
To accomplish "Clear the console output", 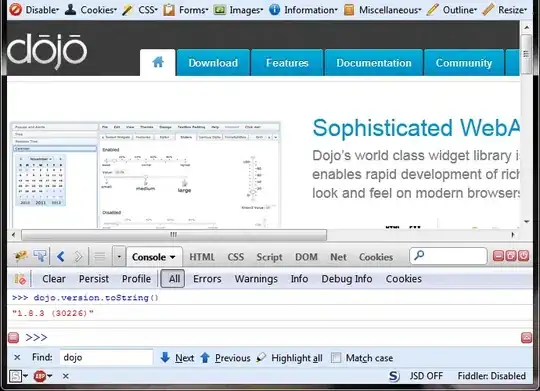I will pos(54,279).
